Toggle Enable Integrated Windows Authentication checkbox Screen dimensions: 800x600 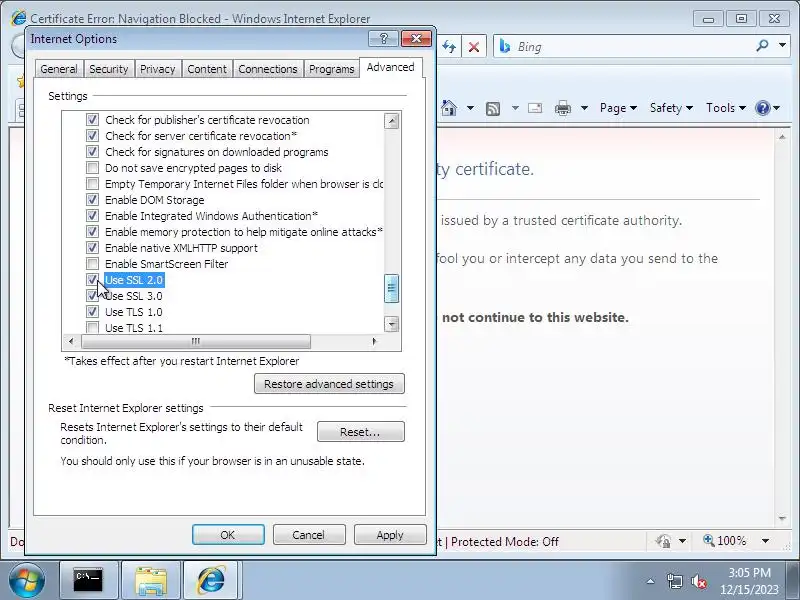click(92, 216)
